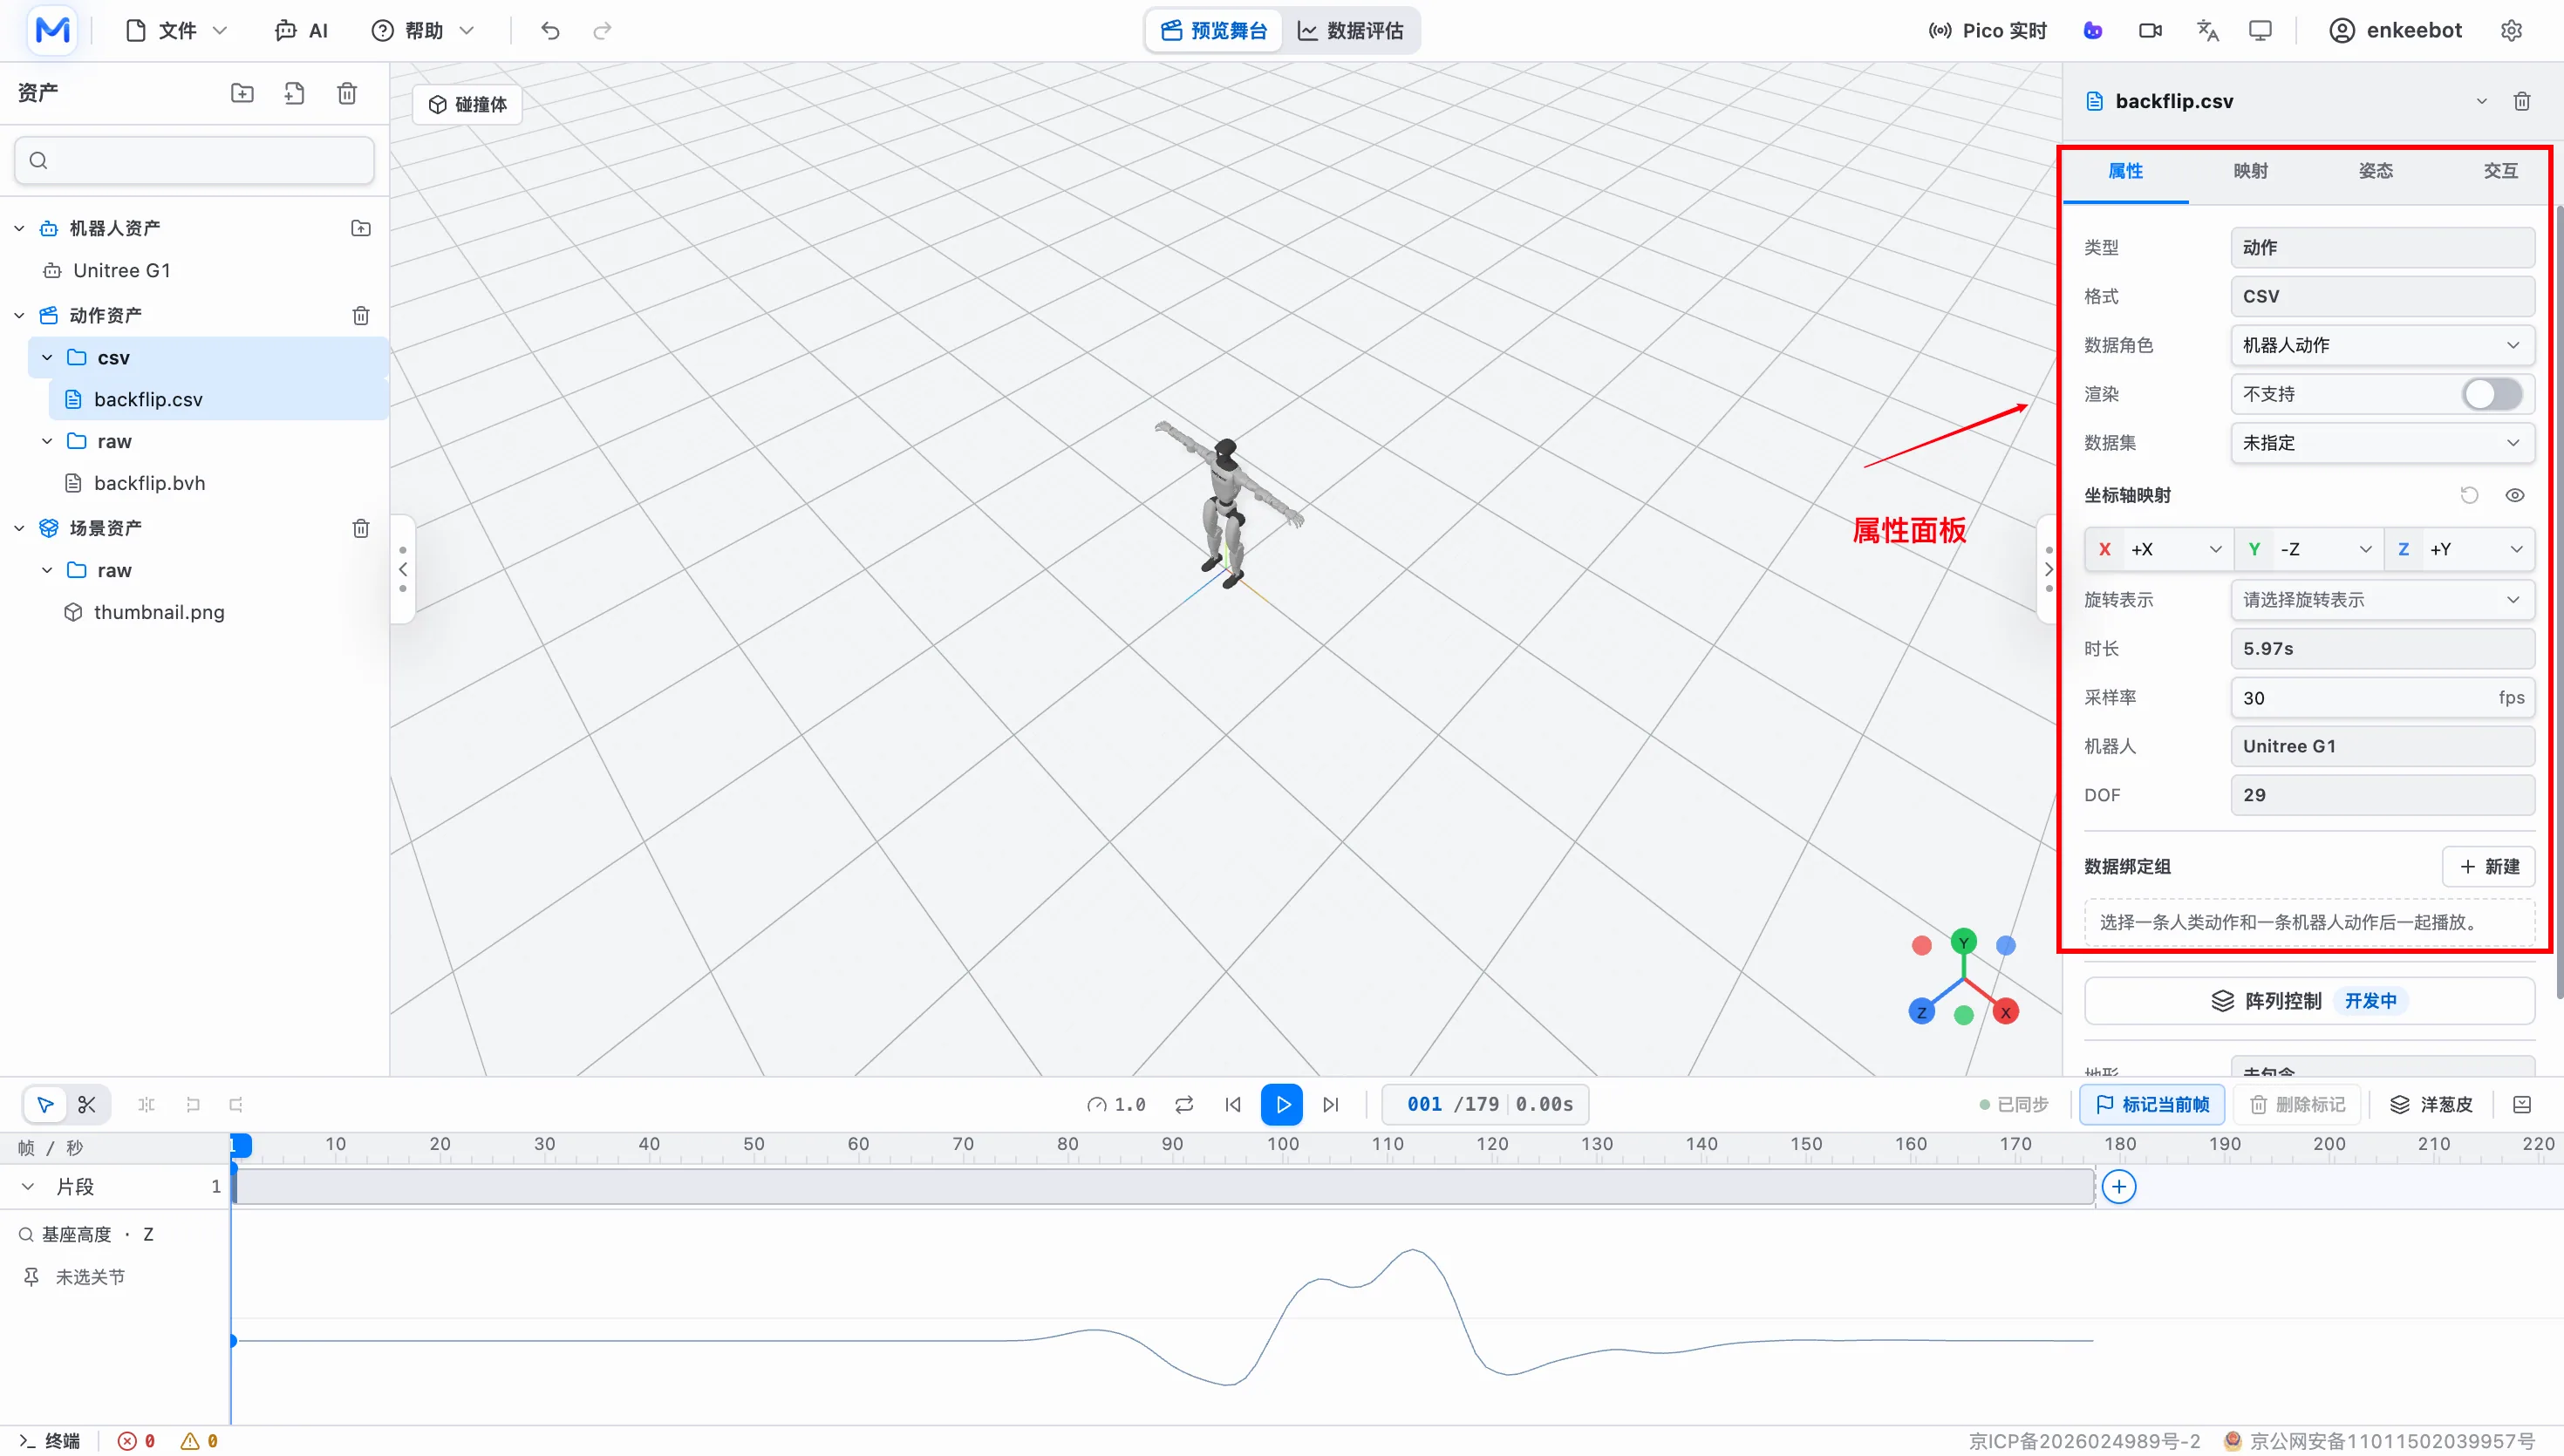Open the 数据角色 dropdown

click(x=2382, y=345)
